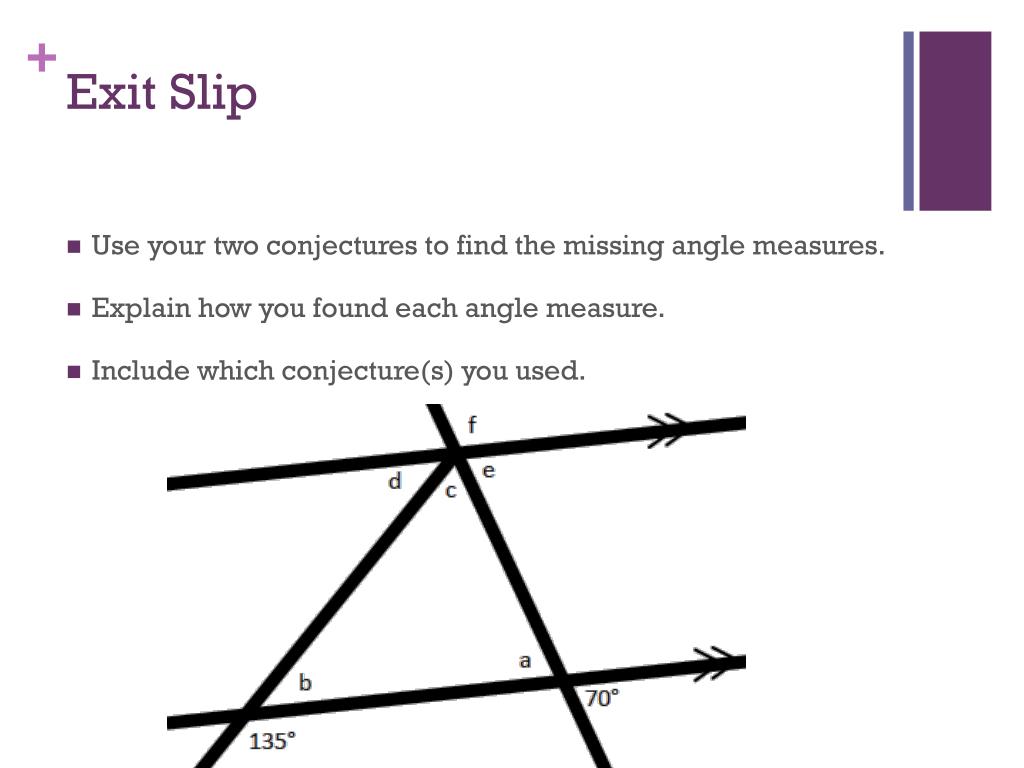This screenshot has width=1024, height=768.
Task: Click the angle label b
Action: tap(305, 682)
